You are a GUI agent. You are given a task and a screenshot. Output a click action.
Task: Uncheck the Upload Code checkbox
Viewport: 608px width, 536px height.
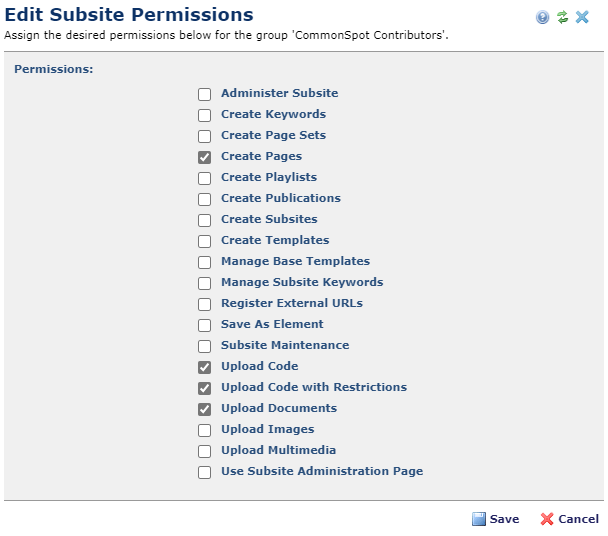(x=205, y=367)
